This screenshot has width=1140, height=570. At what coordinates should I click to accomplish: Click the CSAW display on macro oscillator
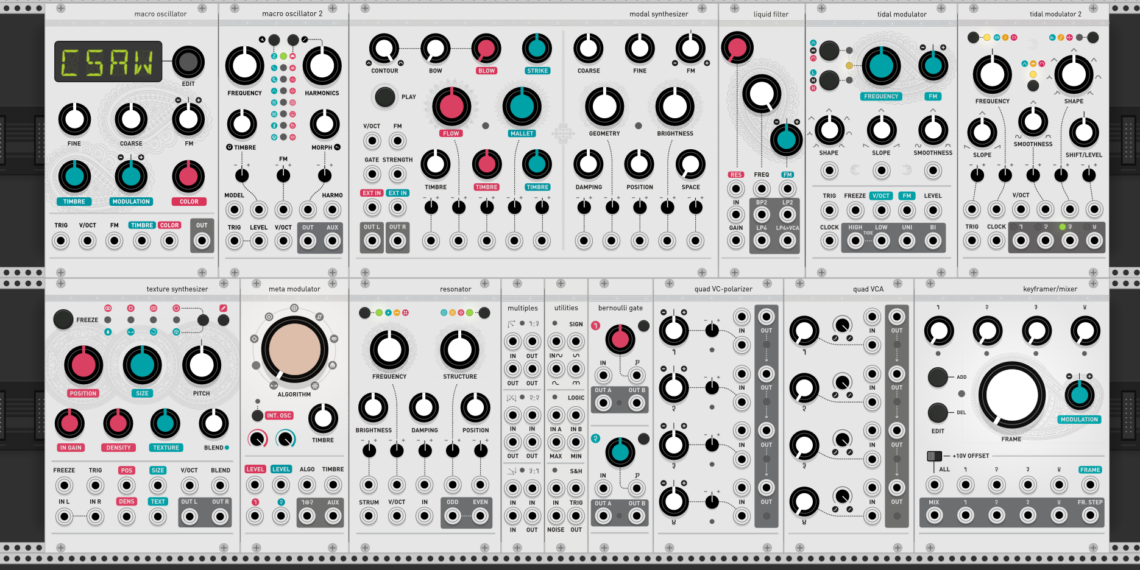click(x=108, y=62)
